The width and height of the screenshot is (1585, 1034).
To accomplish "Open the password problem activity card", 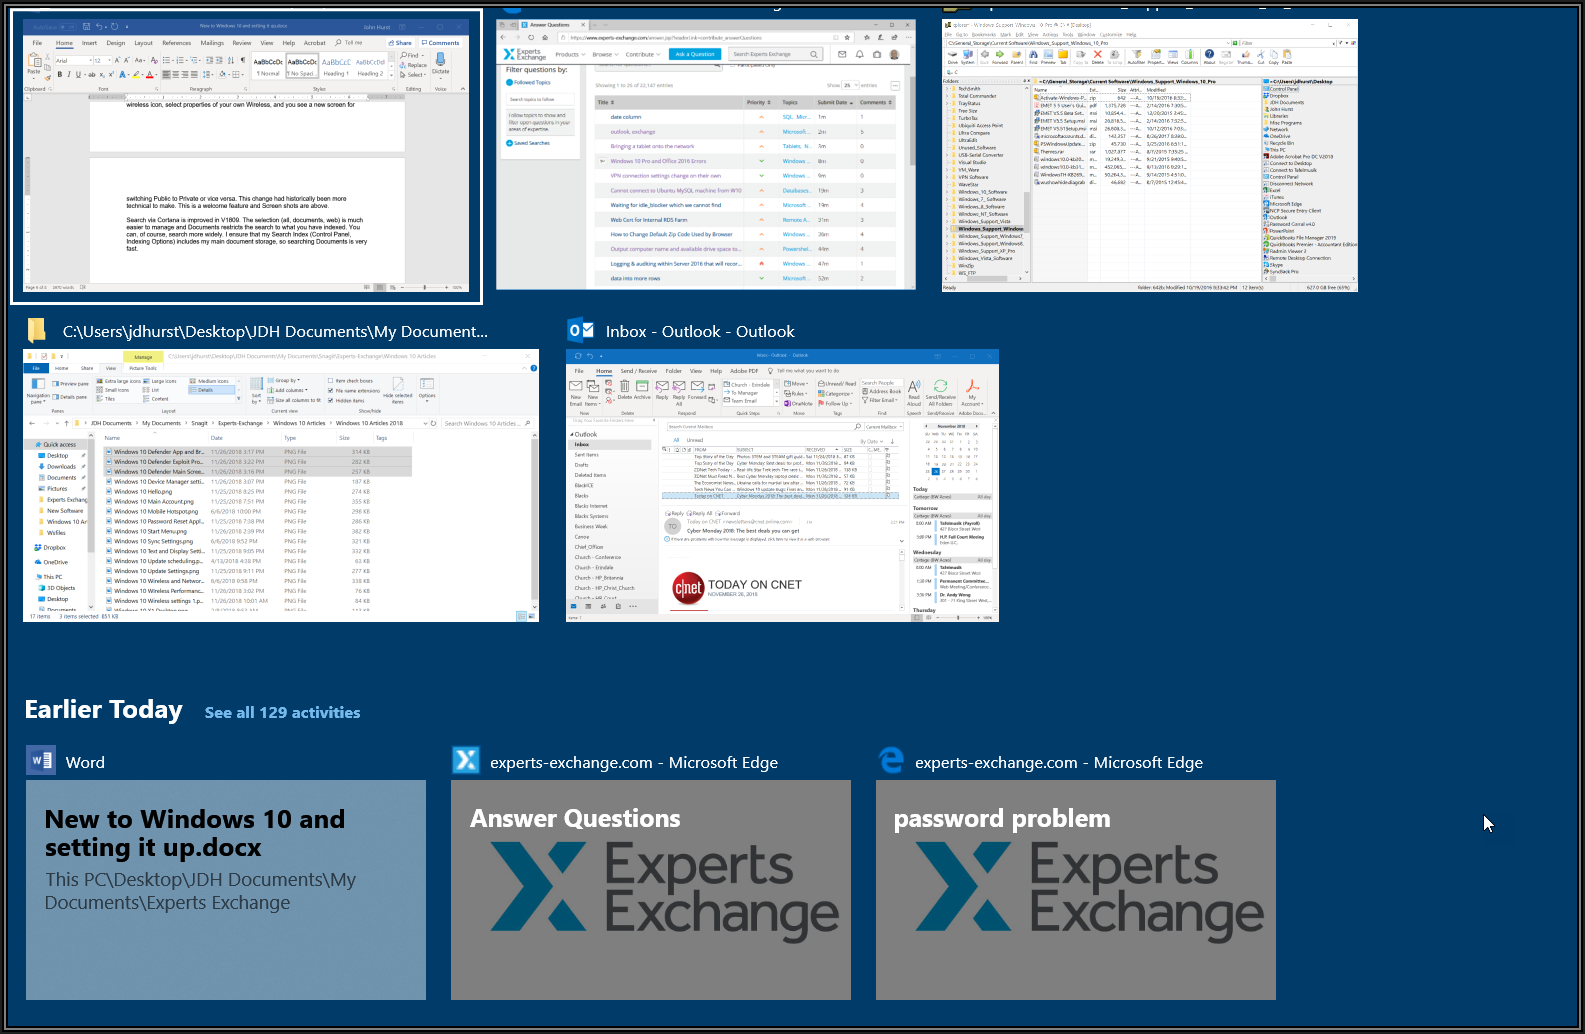I will click(x=1076, y=890).
